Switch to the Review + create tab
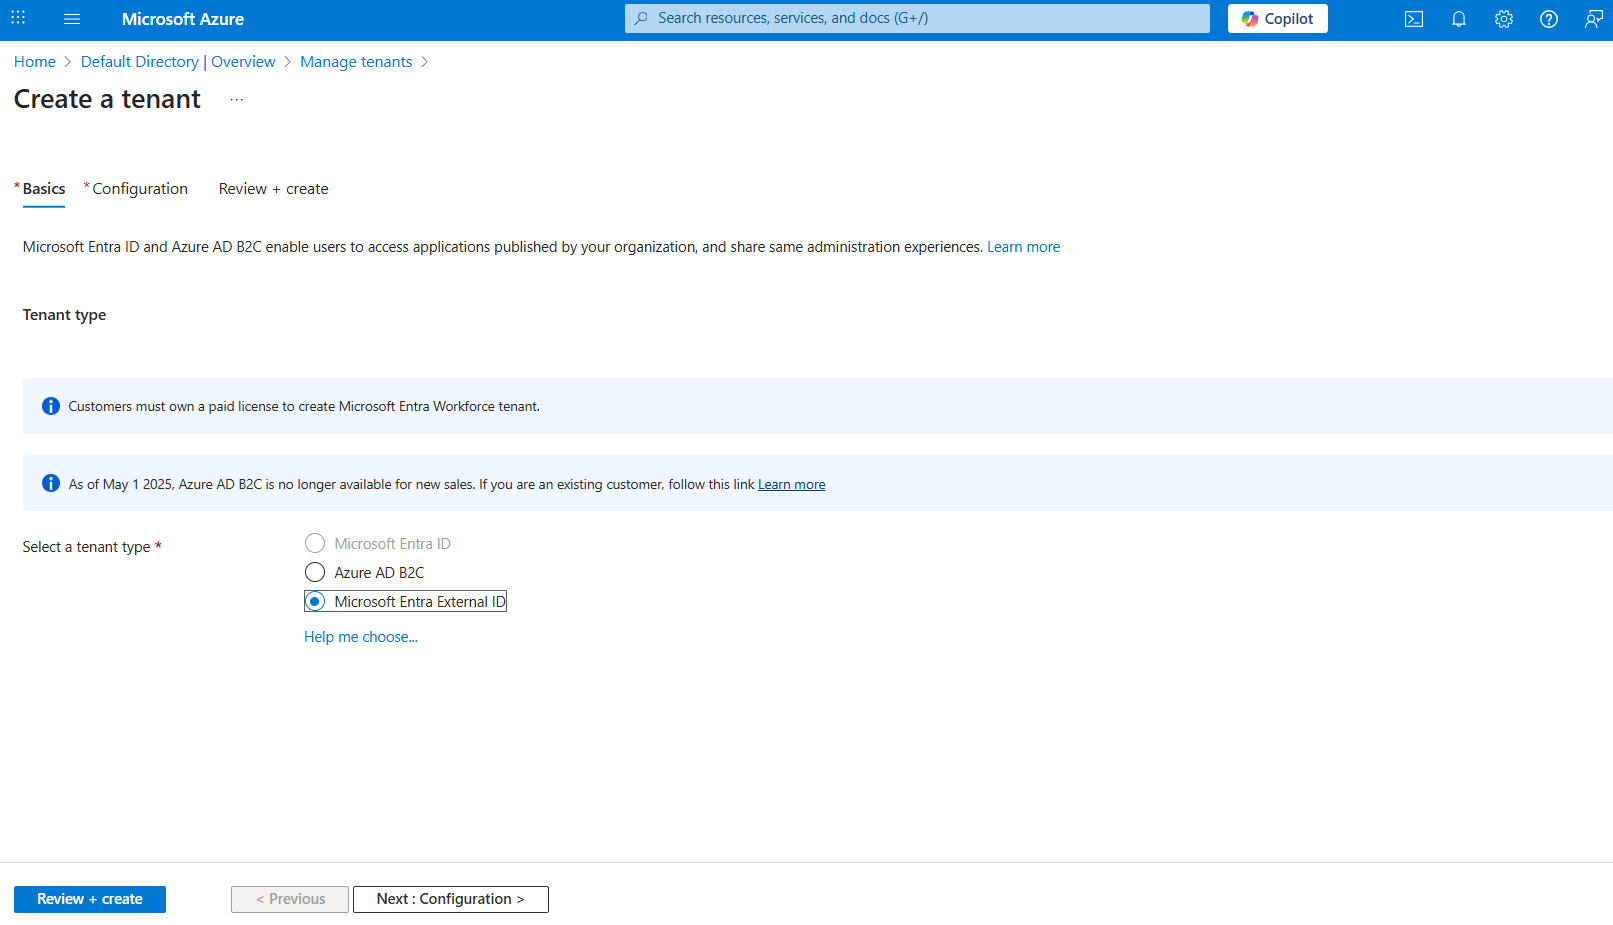 (x=273, y=189)
